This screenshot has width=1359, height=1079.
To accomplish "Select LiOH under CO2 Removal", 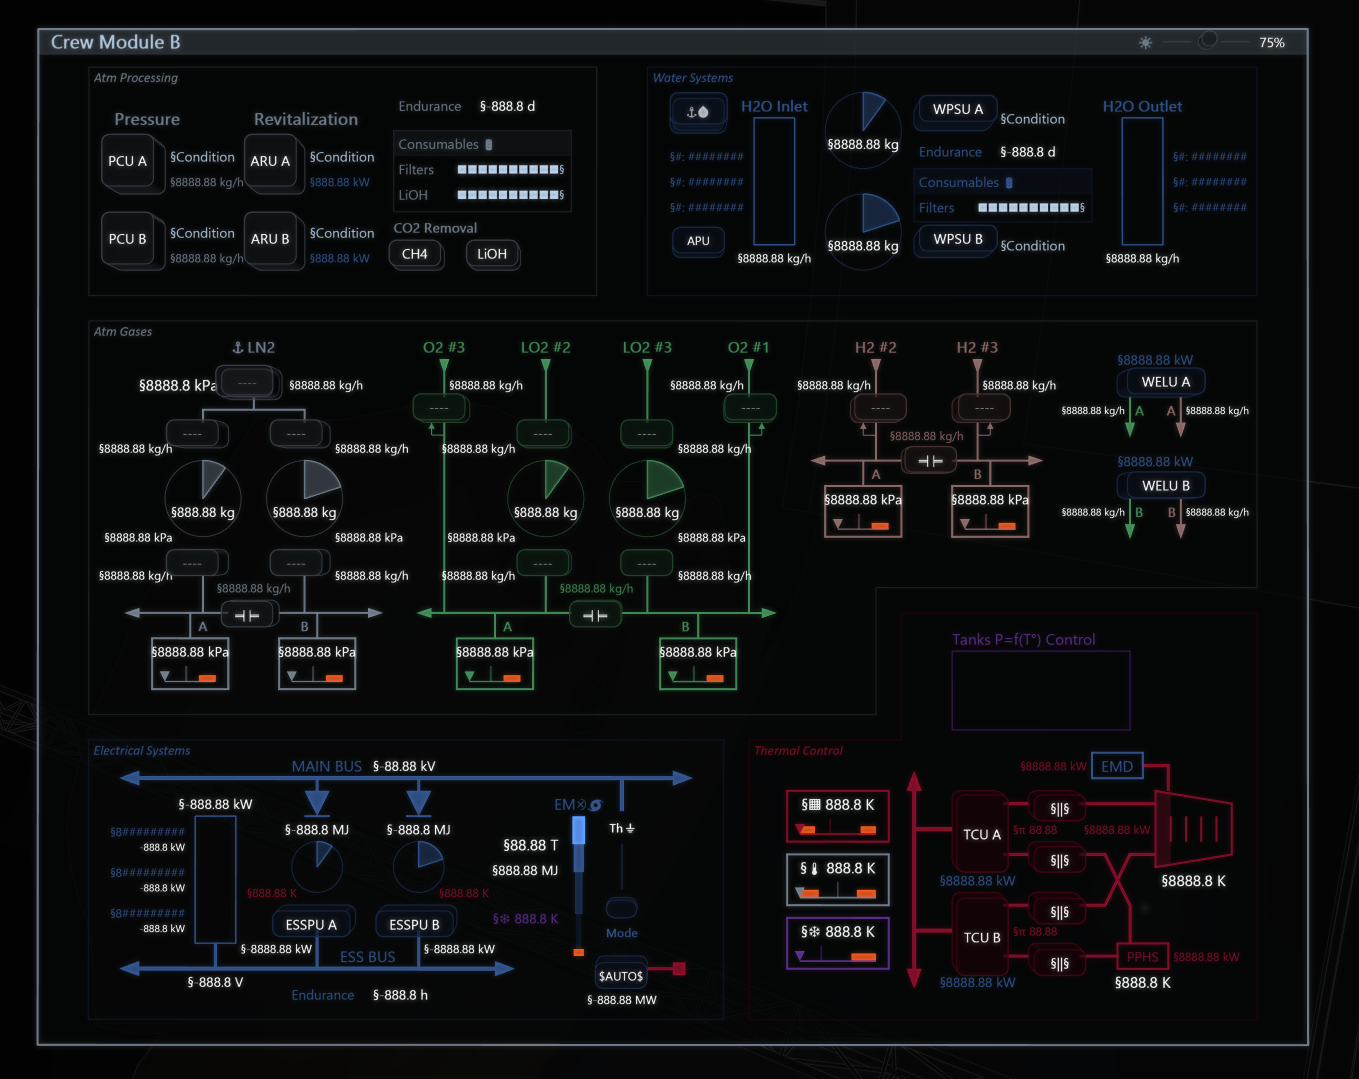I will 491,254.
